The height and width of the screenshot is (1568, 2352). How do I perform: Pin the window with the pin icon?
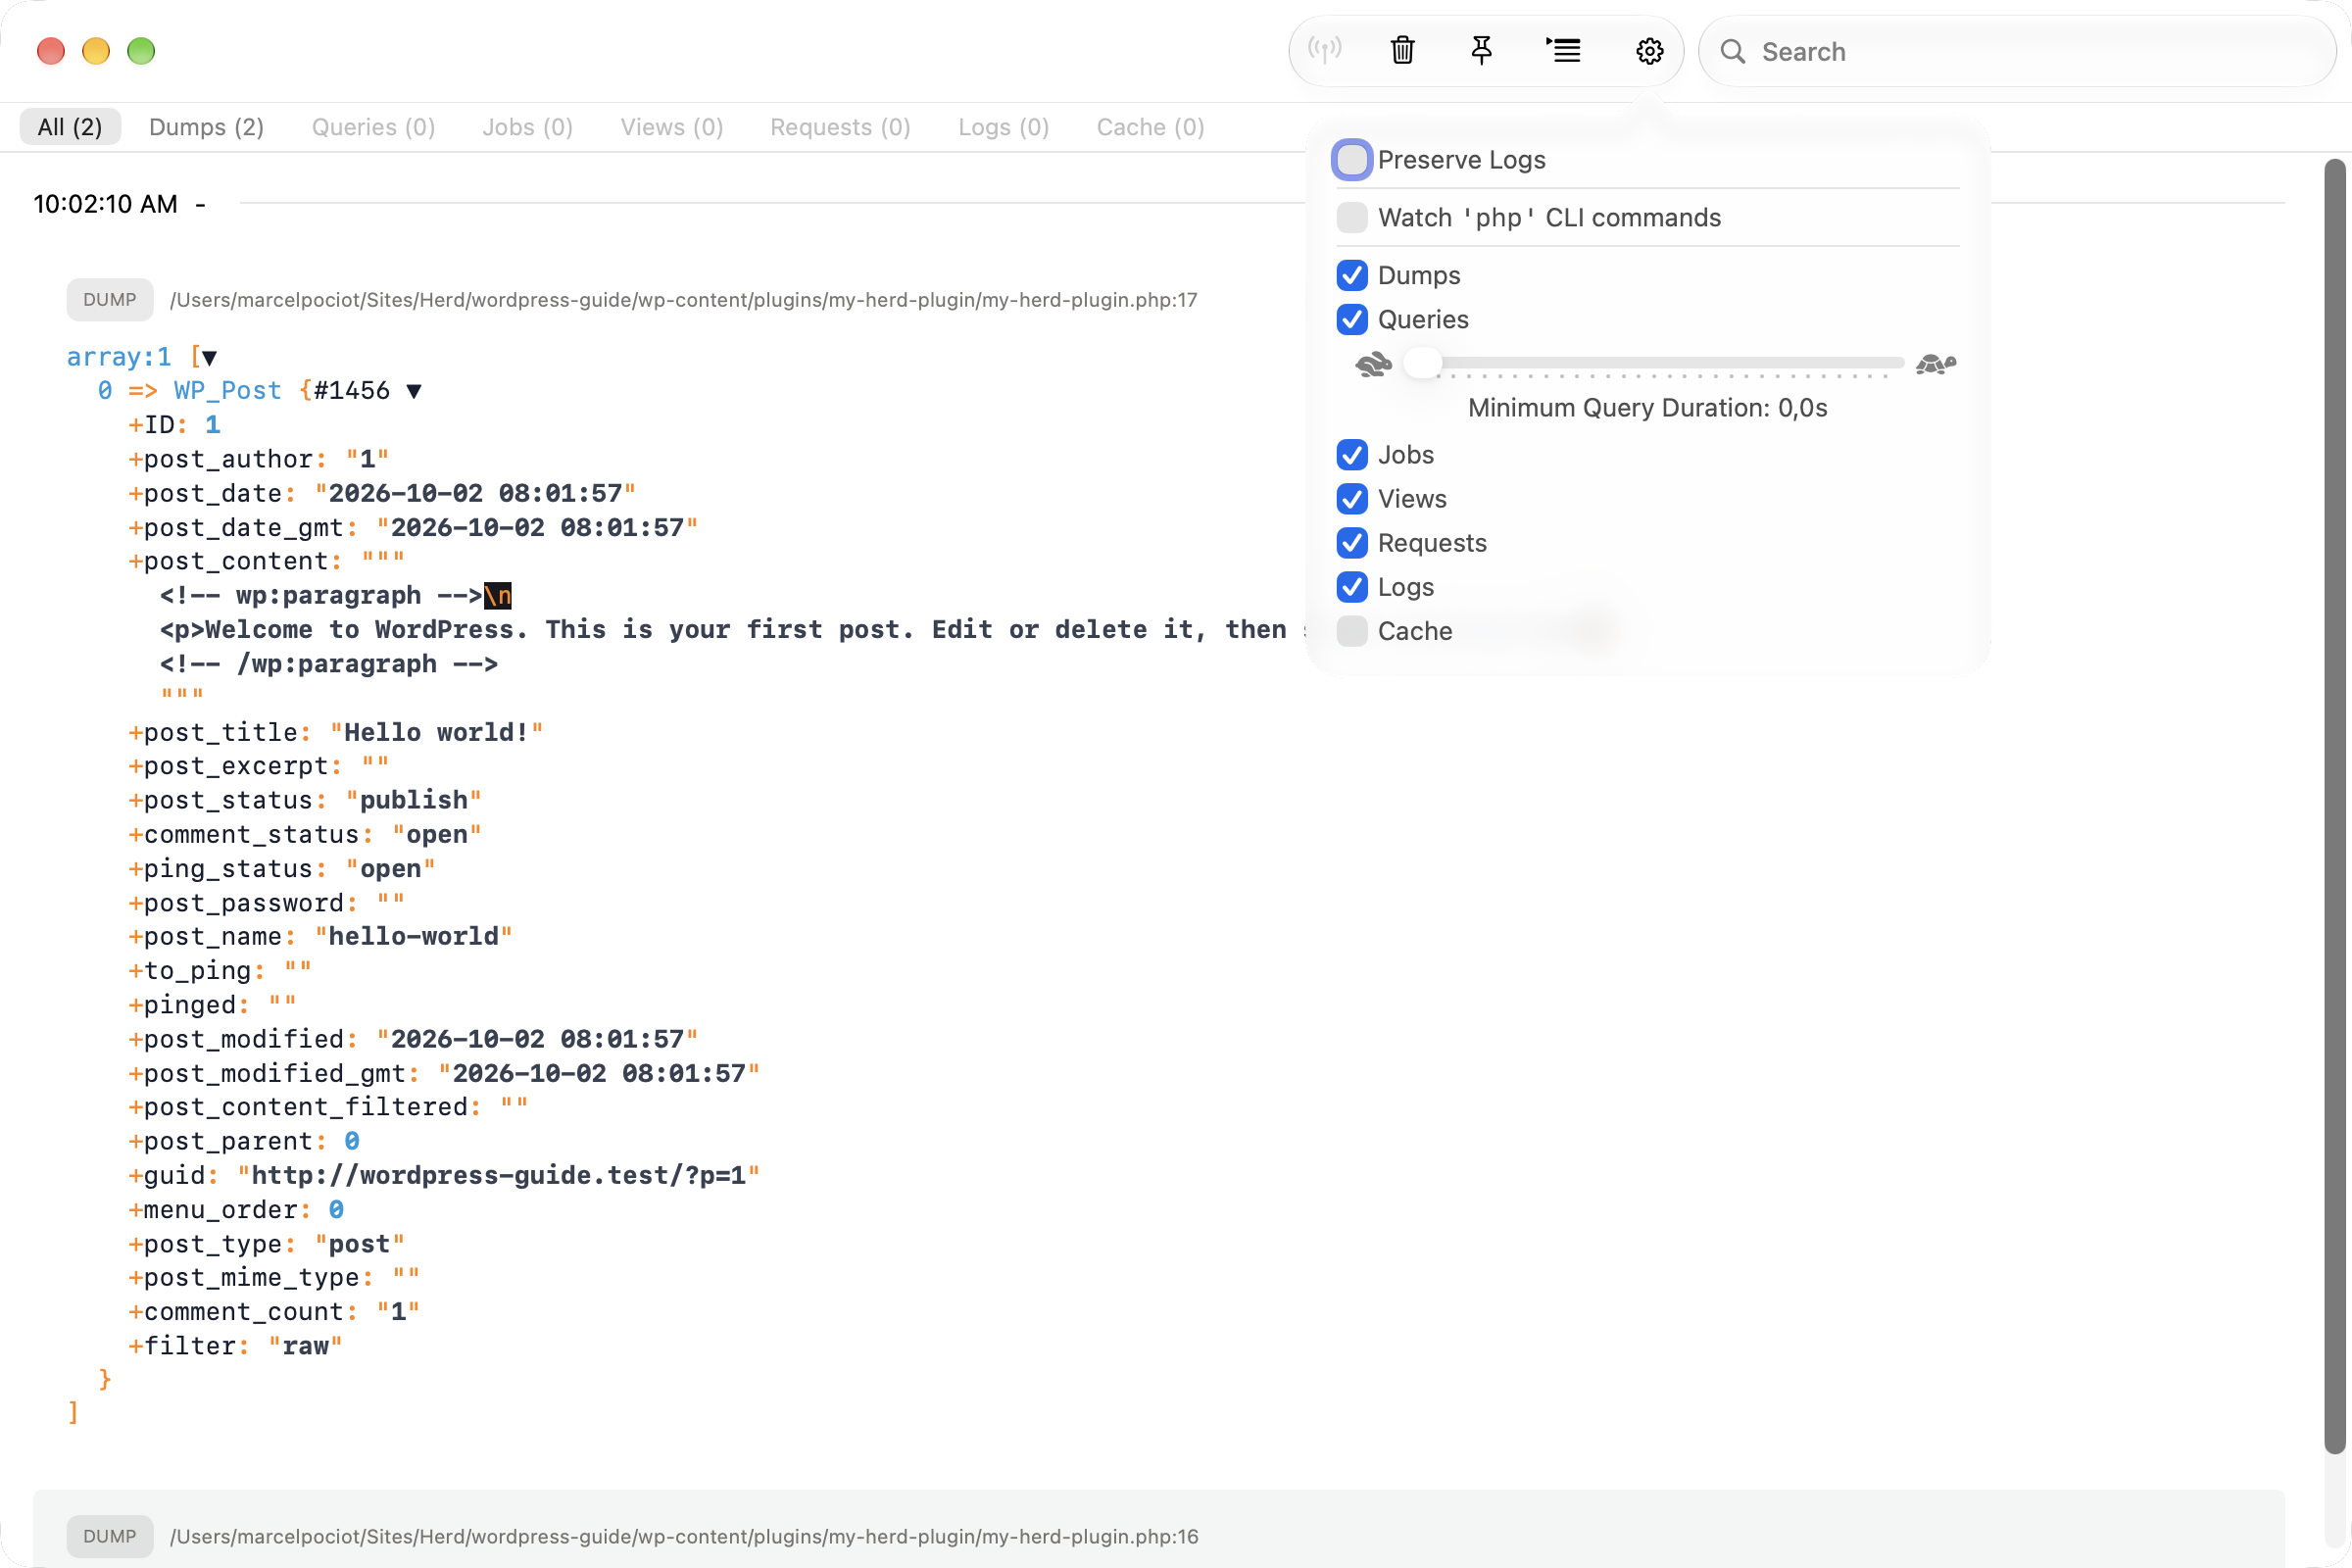point(1481,50)
